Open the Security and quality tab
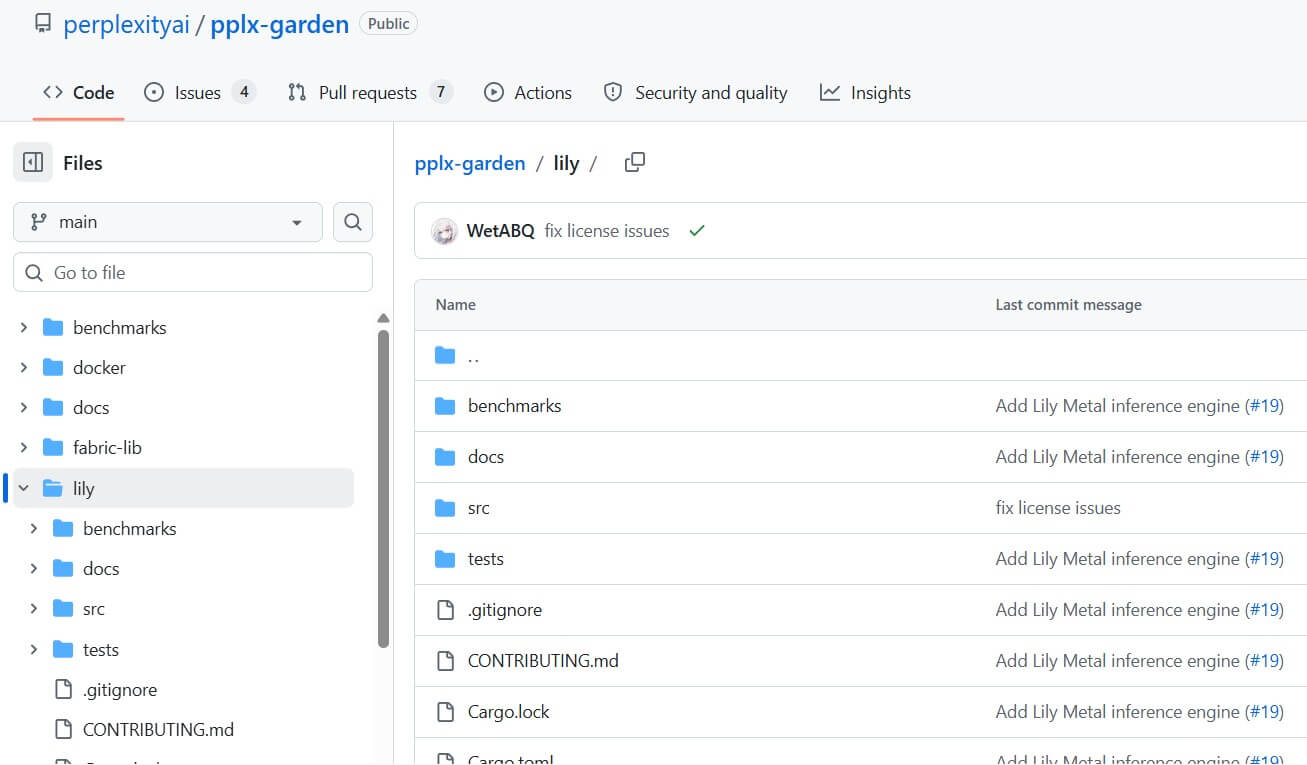 [x=696, y=93]
